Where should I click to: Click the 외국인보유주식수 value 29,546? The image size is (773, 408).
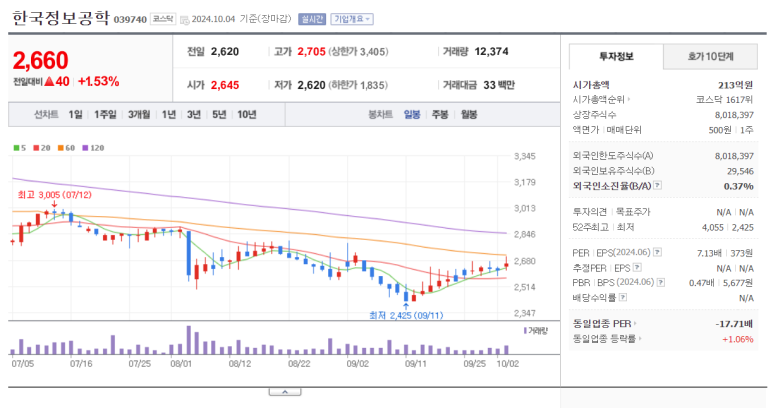(x=740, y=171)
